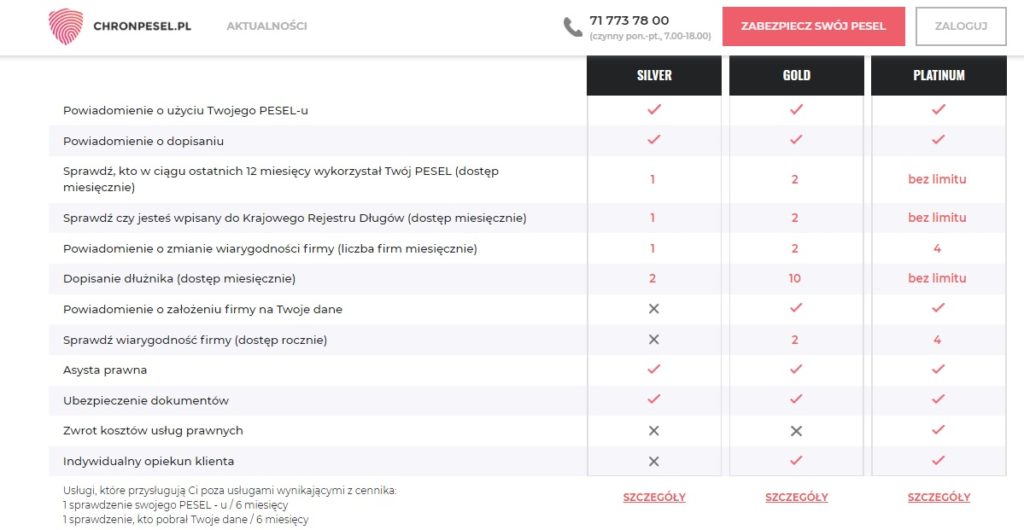The height and width of the screenshot is (530, 1024).
Task: Select the Platinum plan header
Action: pyautogui.click(x=938, y=75)
